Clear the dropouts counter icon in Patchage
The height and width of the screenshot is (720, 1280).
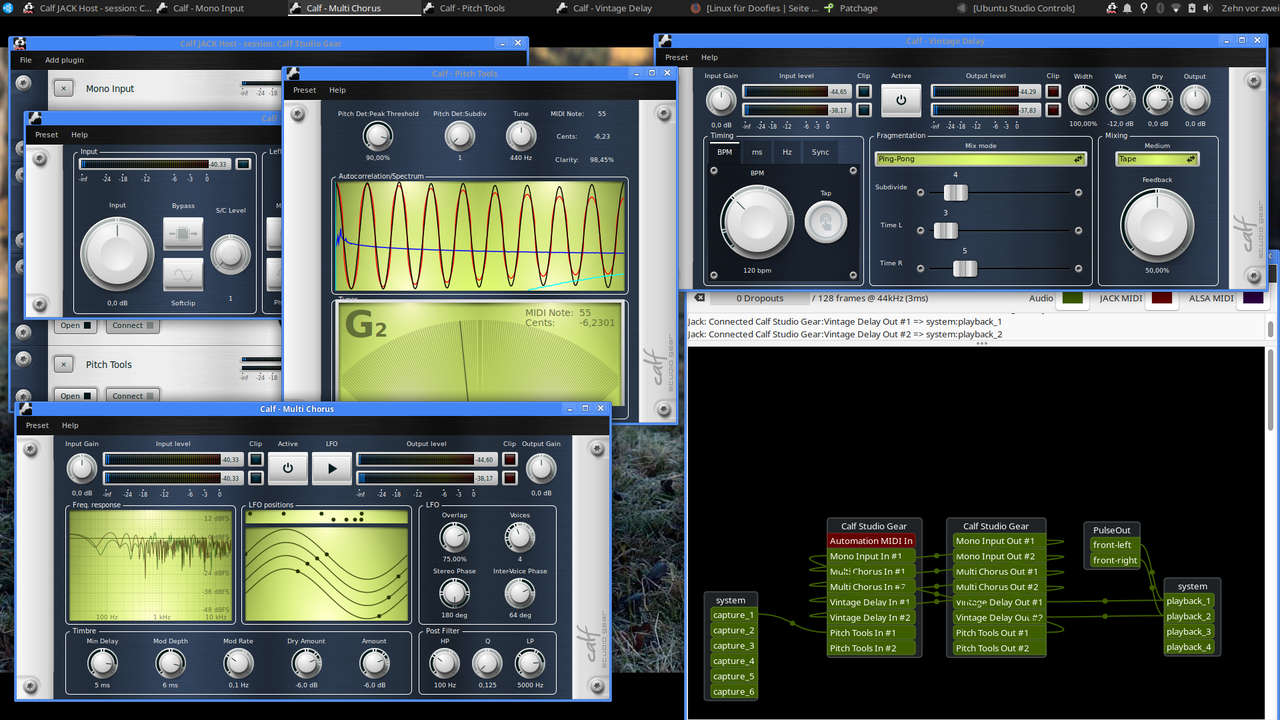click(x=700, y=298)
